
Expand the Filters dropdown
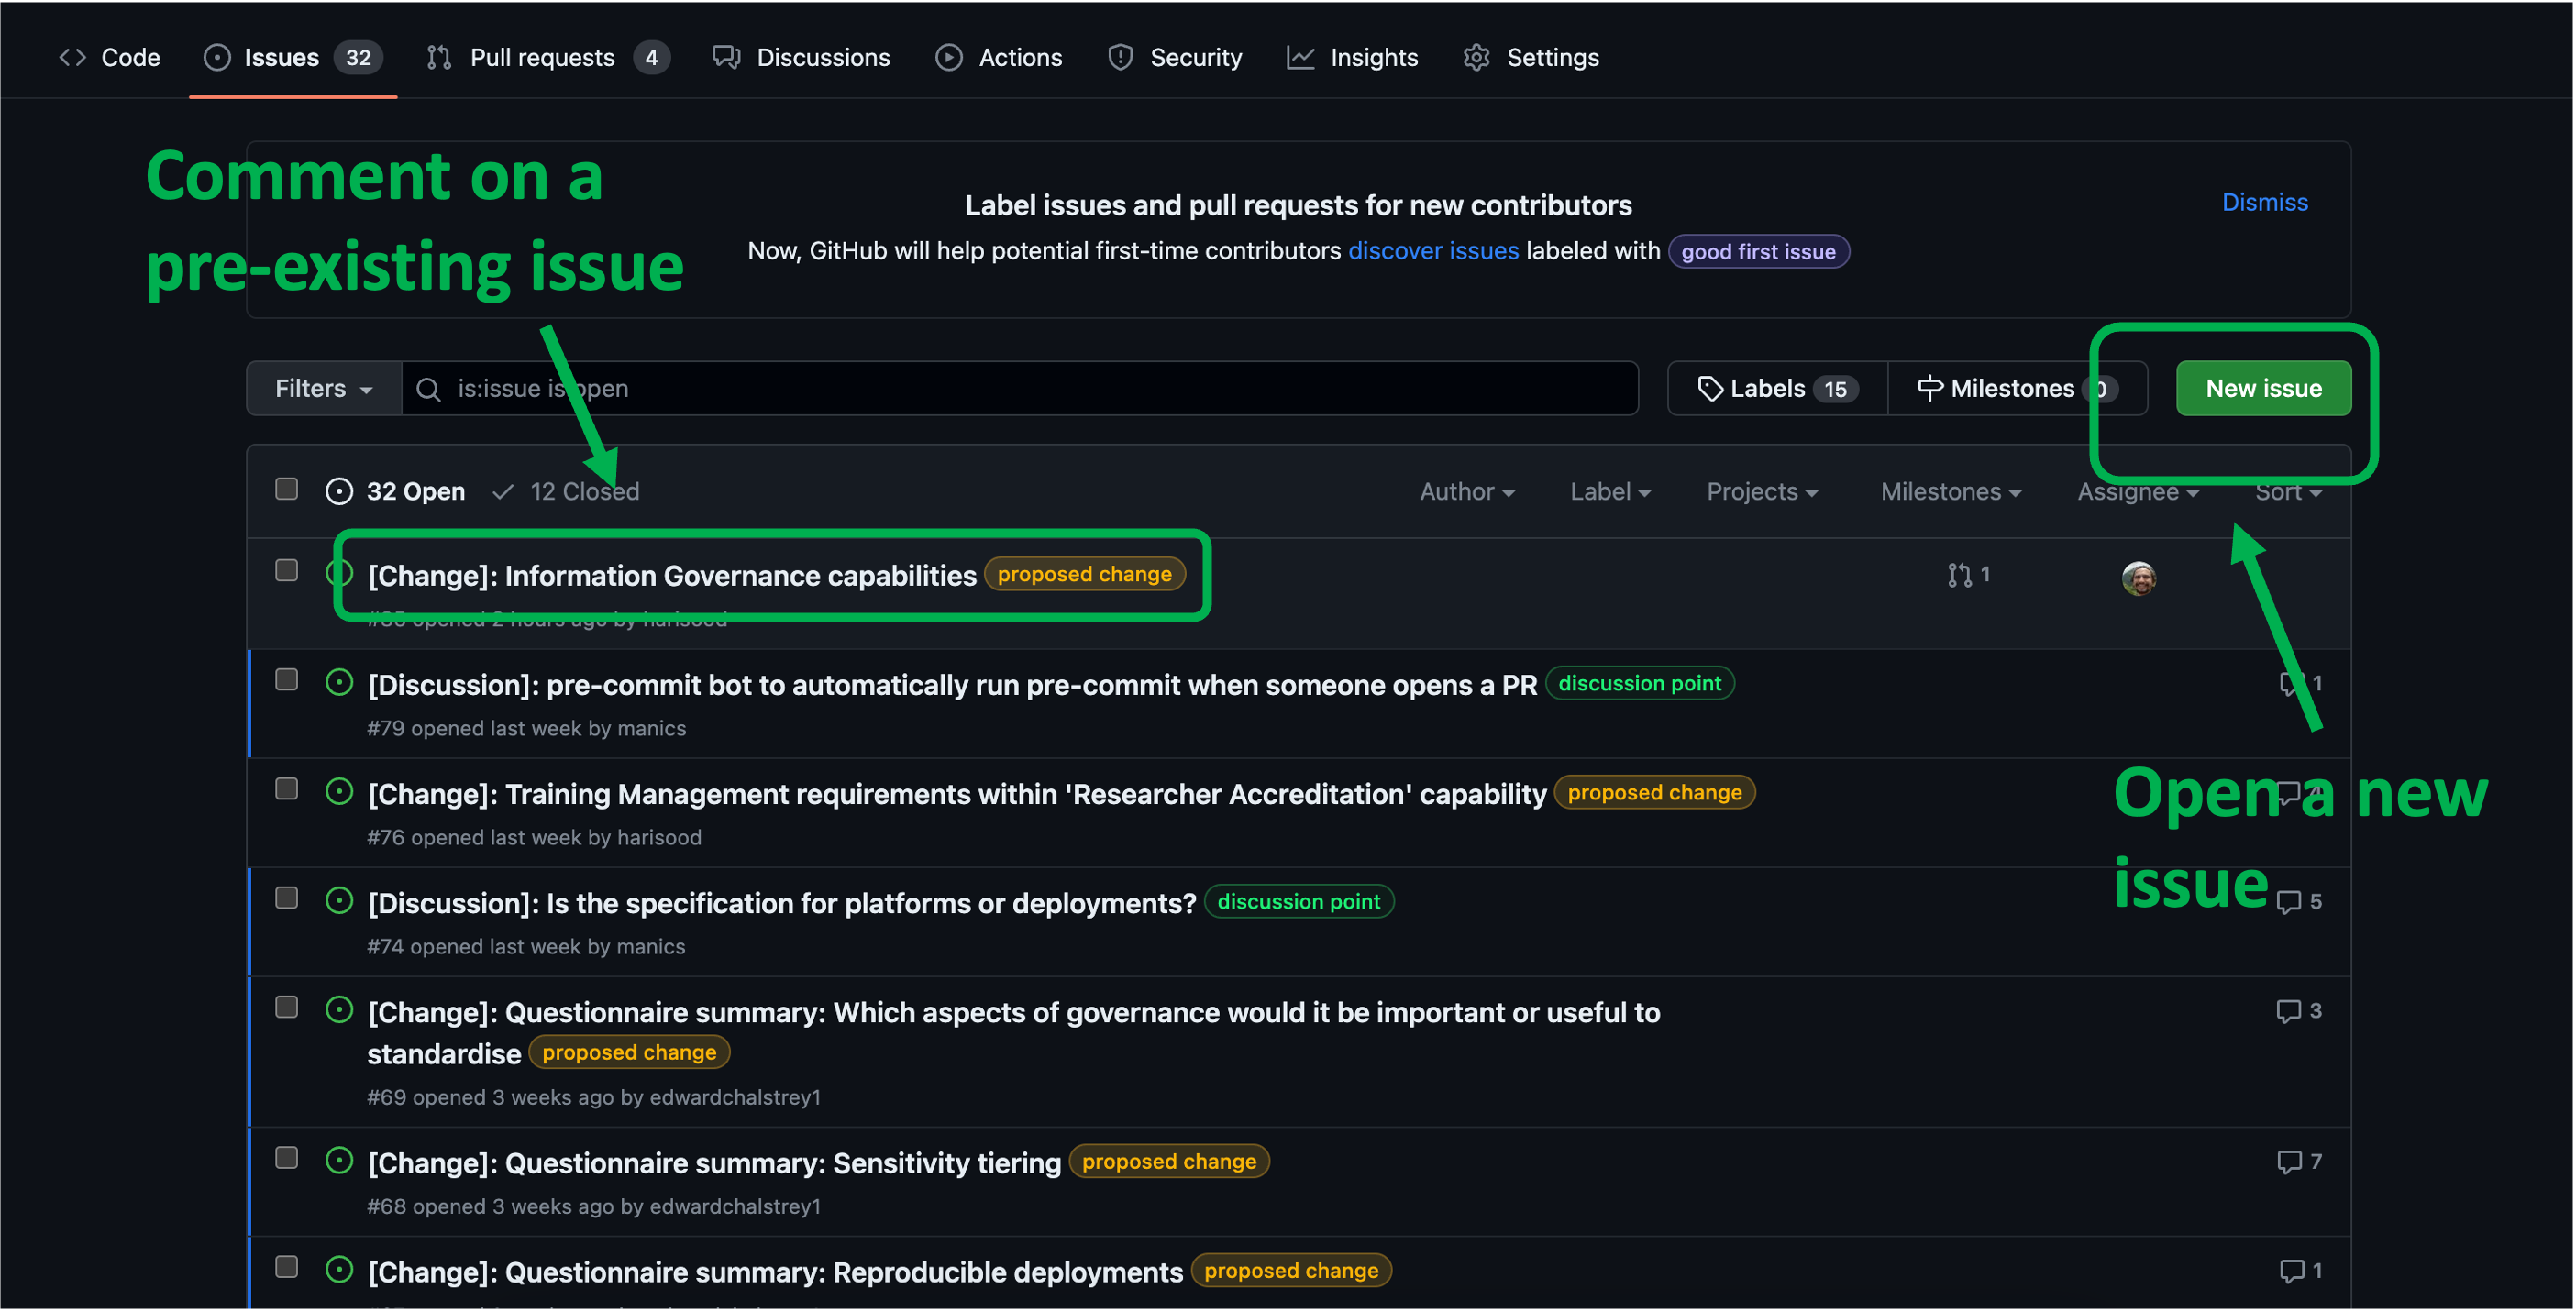[324, 389]
